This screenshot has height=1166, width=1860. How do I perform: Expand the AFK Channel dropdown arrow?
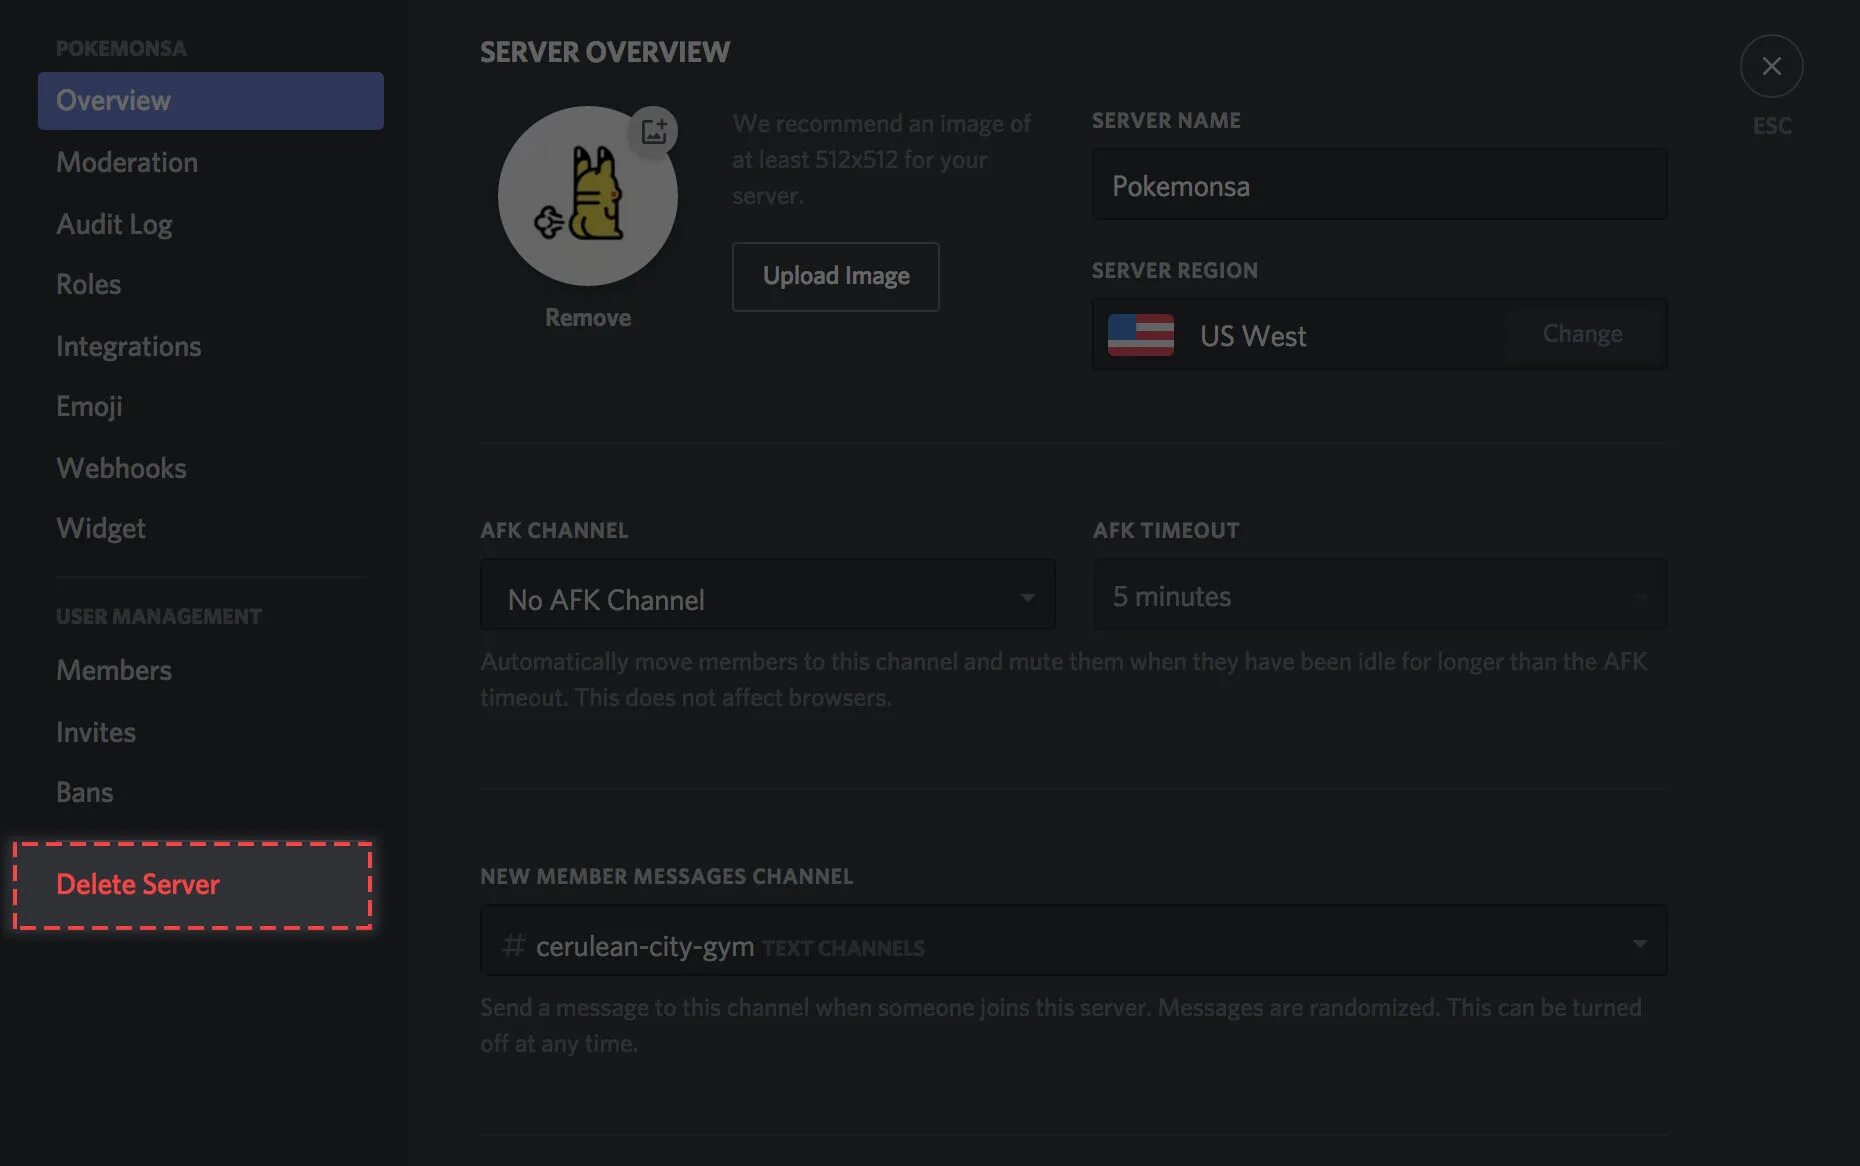[x=1027, y=598]
